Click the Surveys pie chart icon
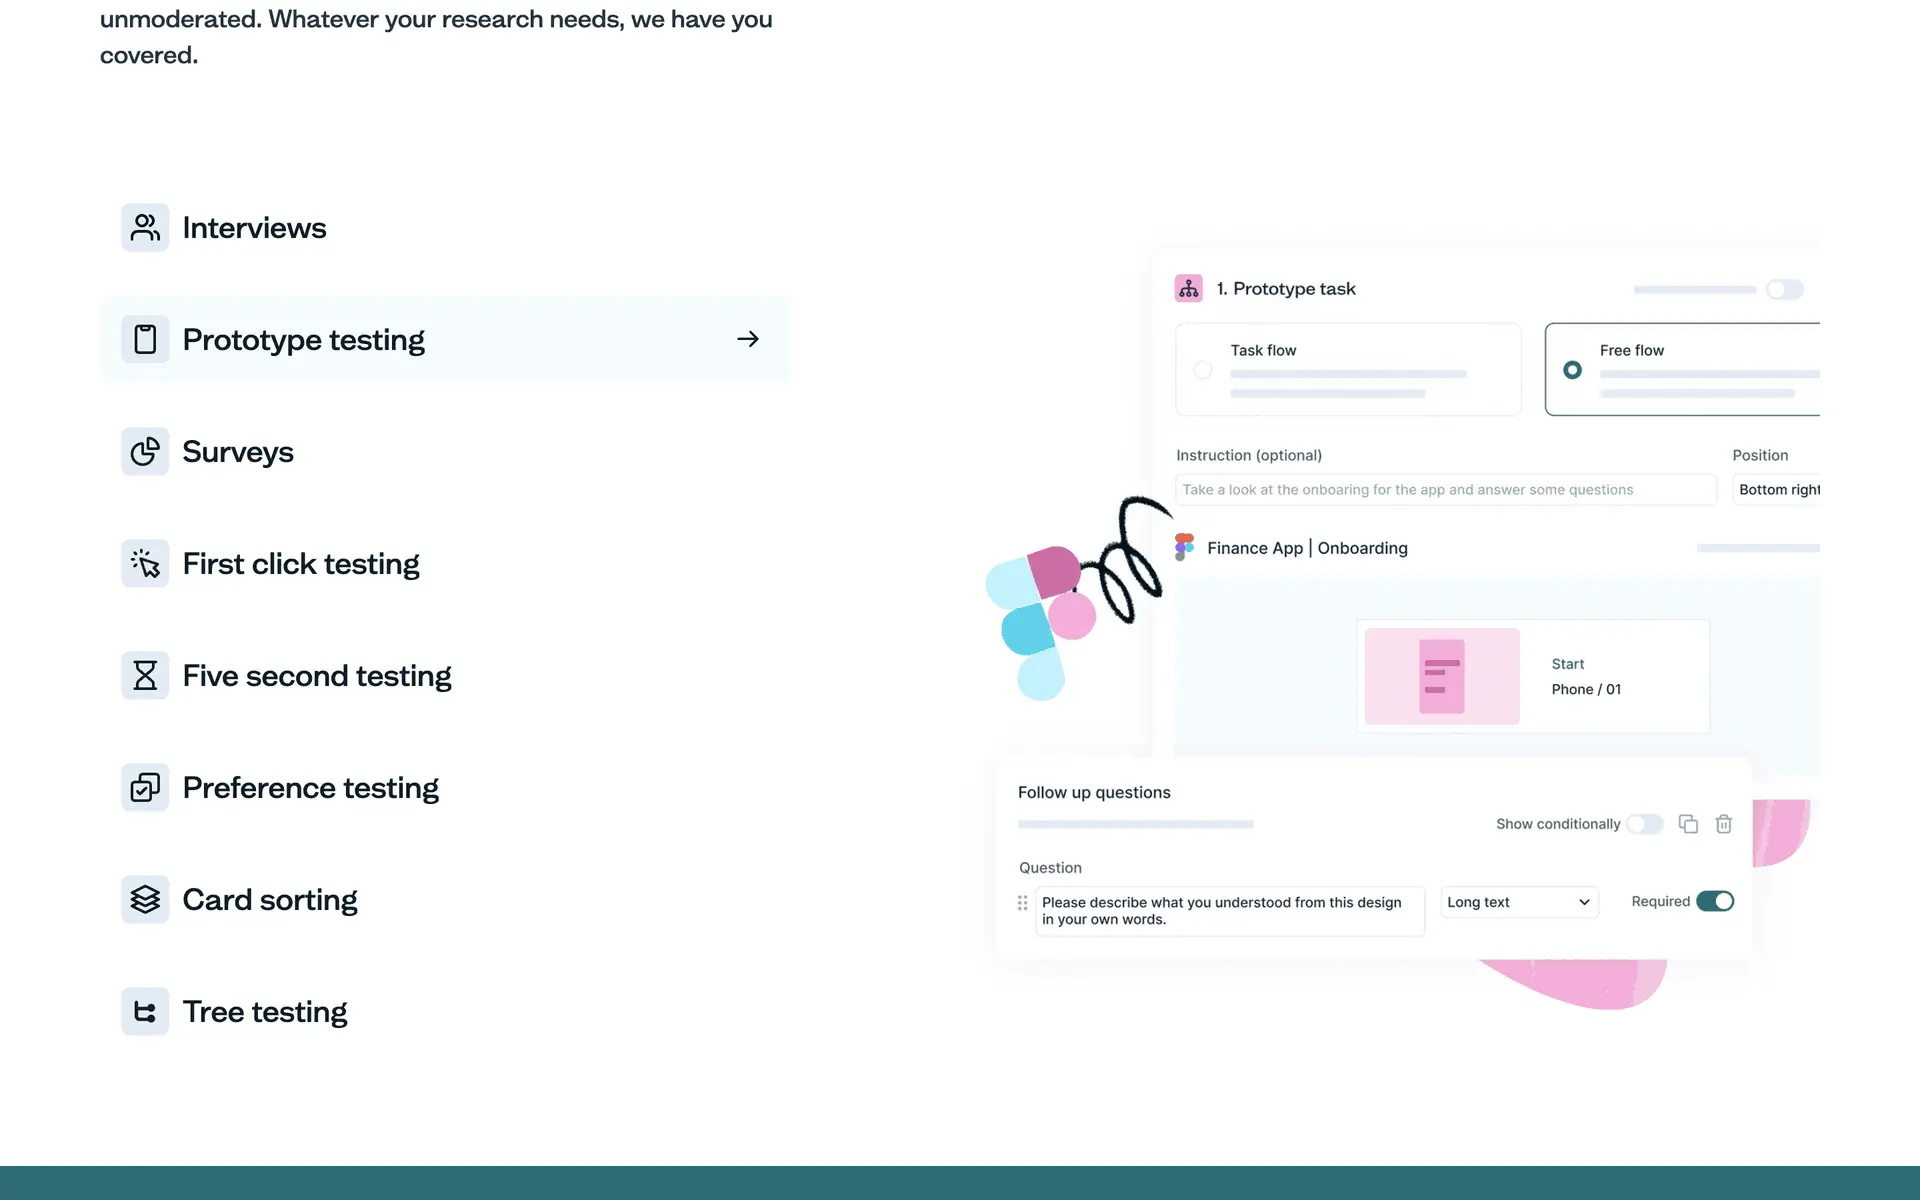This screenshot has height=1200, width=1920. coord(145,452)
